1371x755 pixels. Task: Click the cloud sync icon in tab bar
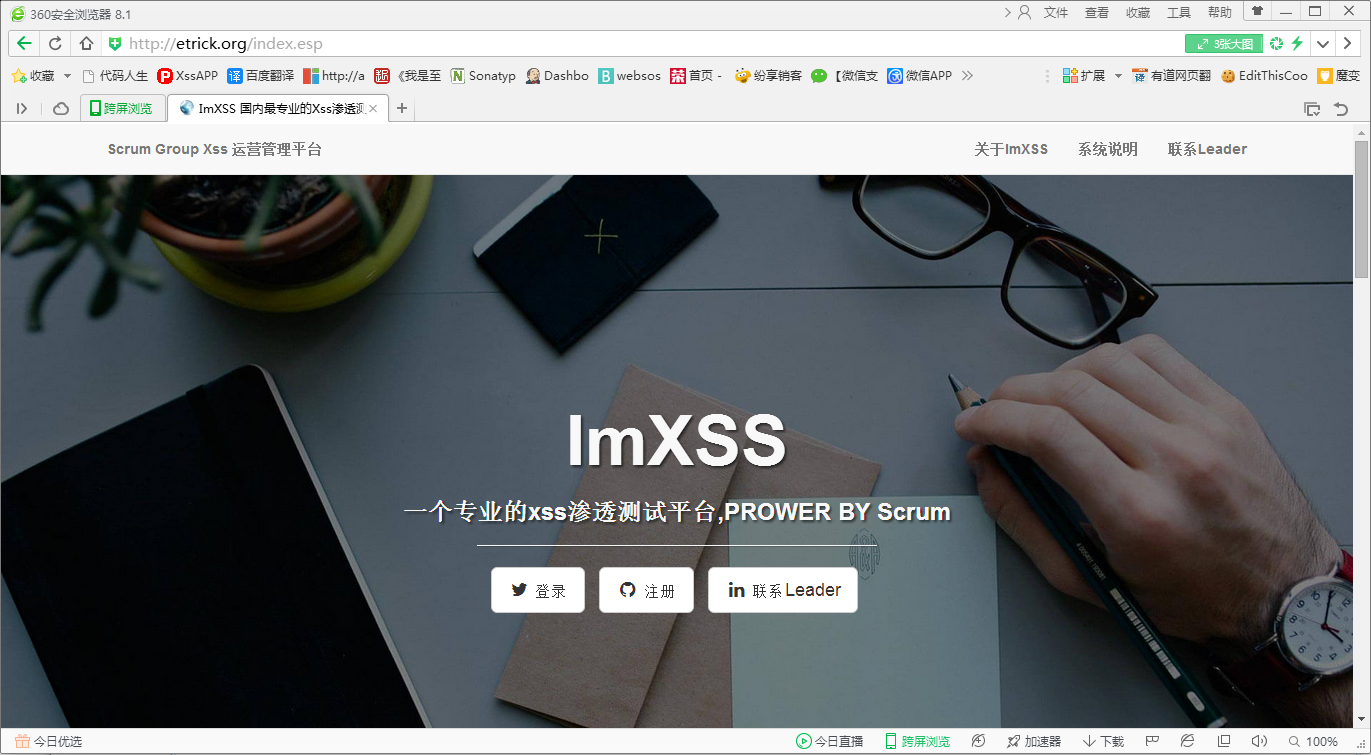click(x=61, y=108)
